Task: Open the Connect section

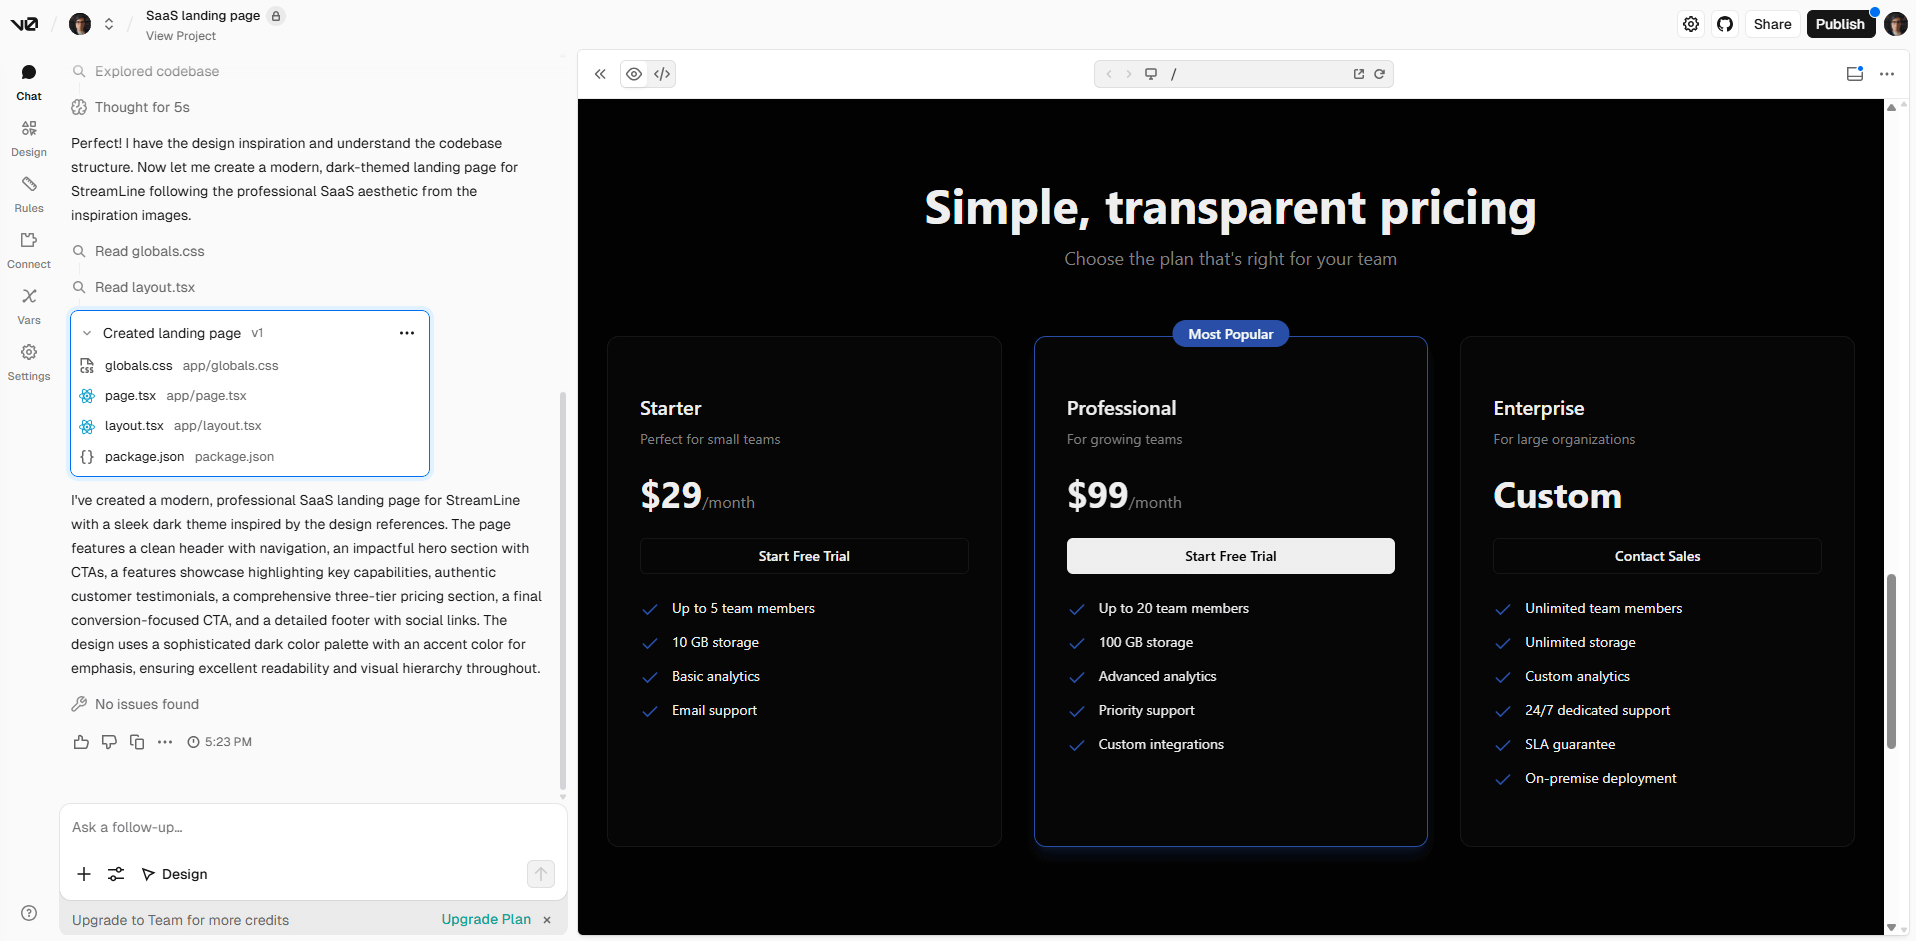Action: pos(28,248)
